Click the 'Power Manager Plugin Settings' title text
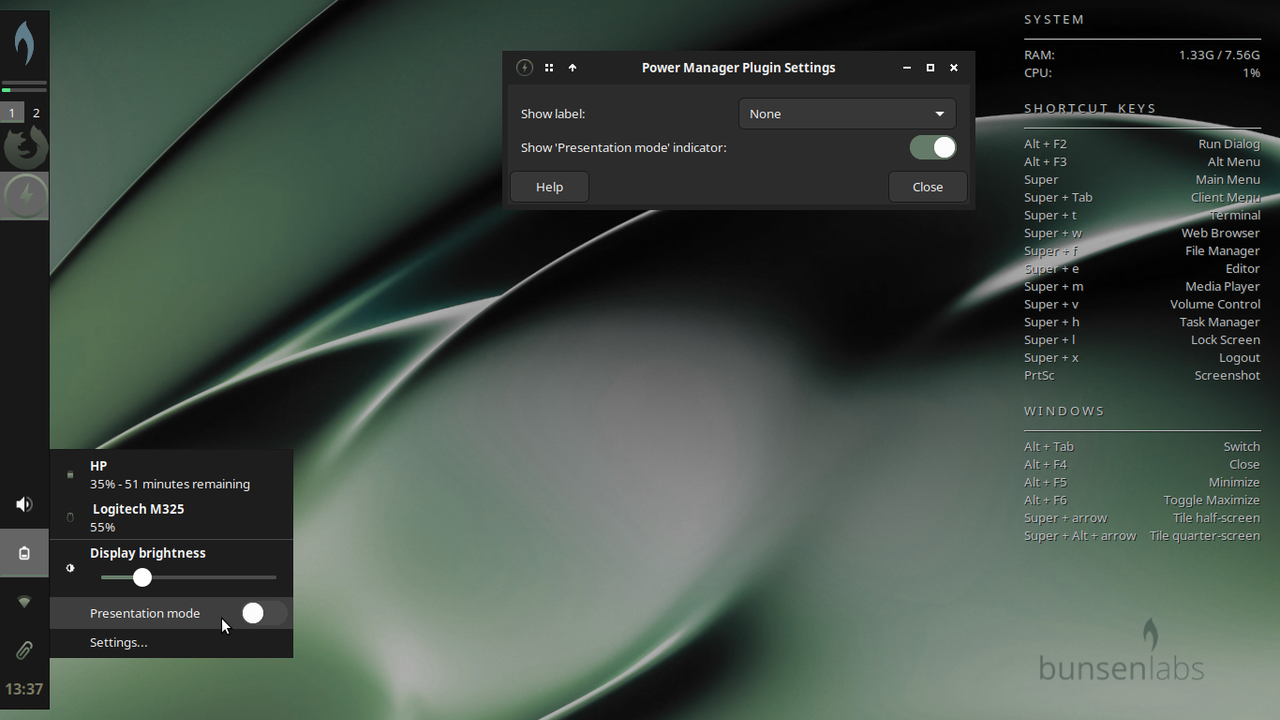Viewport: 1280px width, 720px height. coord(738,68)
